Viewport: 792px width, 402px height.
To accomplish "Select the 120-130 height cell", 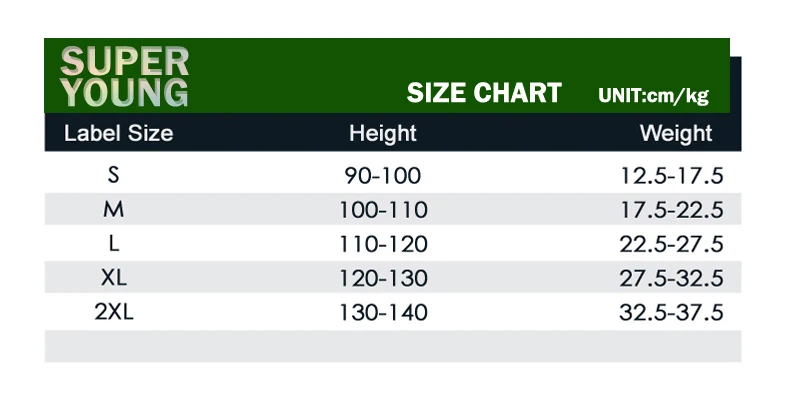I will [x=383, y=278].
